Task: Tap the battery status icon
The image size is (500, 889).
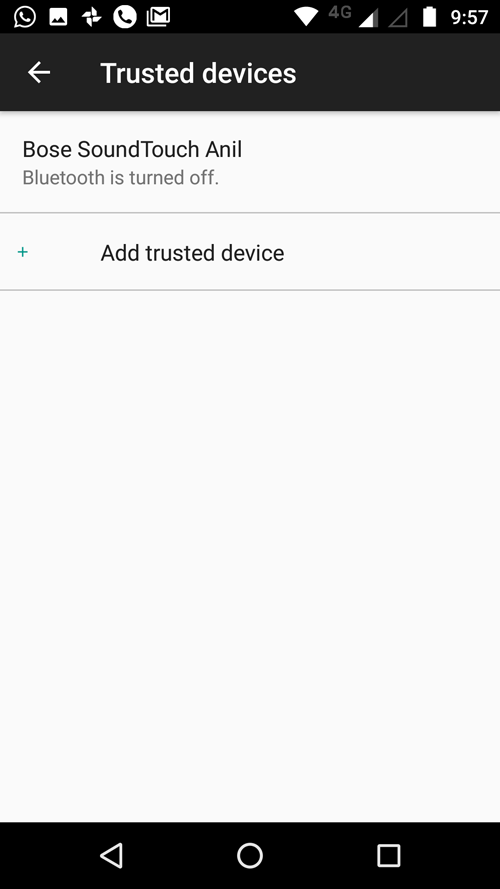Action: [x=430, y=17]
